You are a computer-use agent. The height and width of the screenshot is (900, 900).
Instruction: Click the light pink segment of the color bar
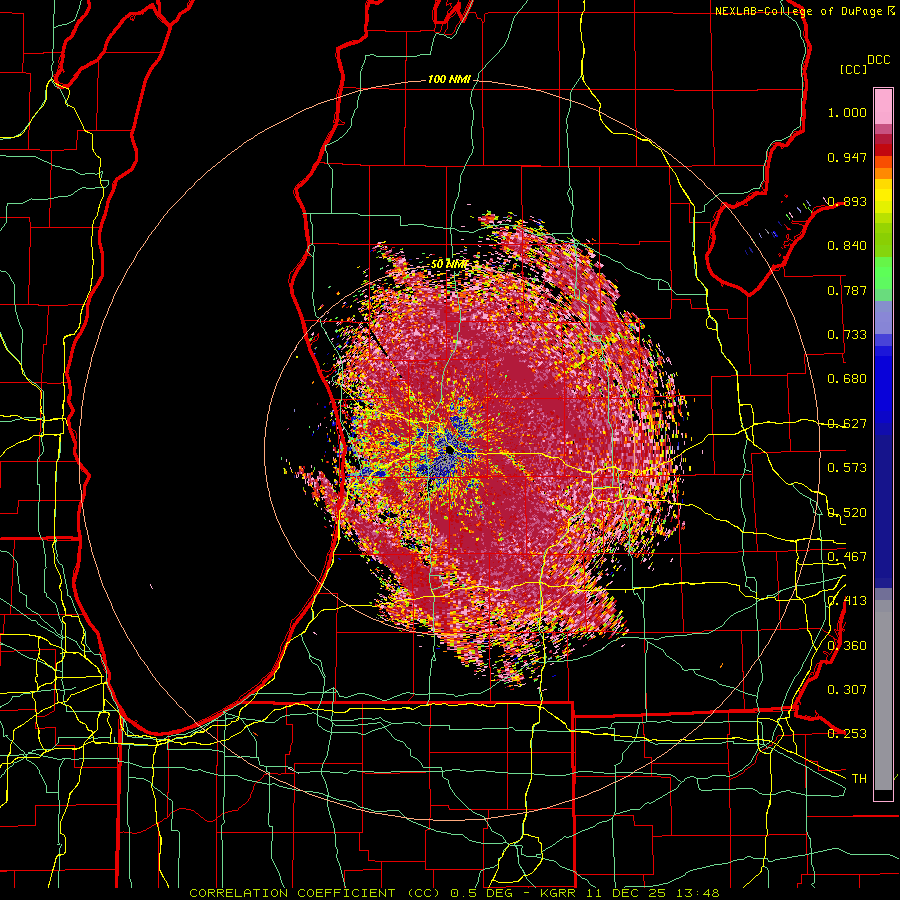coord(883,107)
